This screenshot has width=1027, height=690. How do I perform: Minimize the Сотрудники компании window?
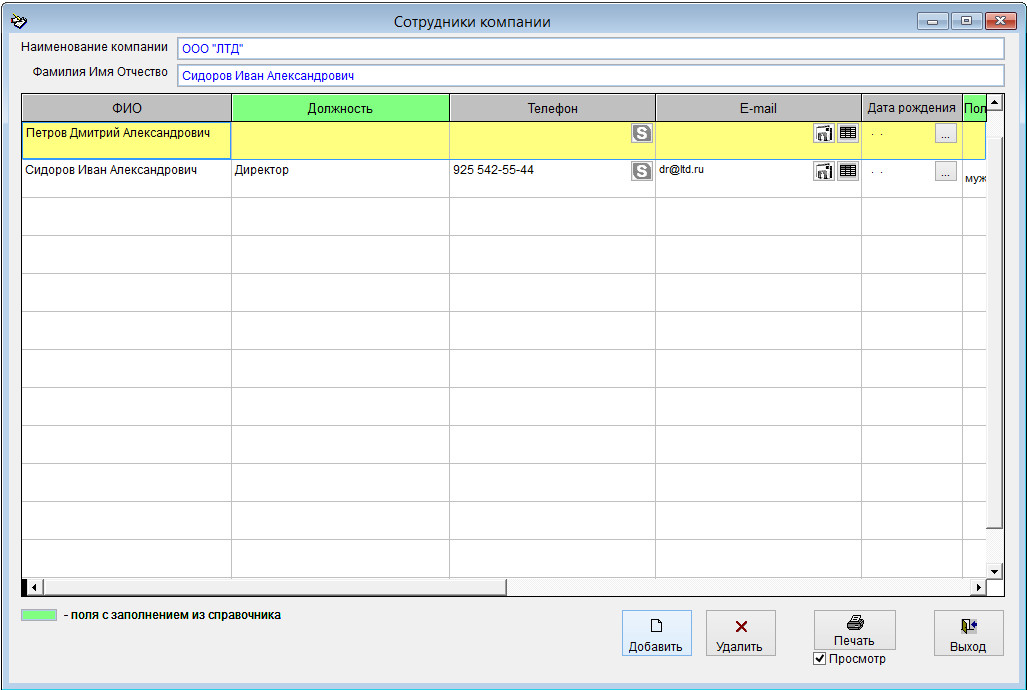tap(933, 21)
